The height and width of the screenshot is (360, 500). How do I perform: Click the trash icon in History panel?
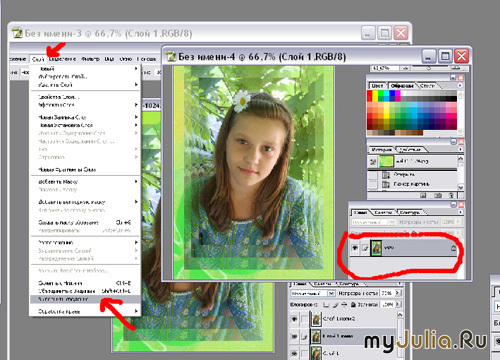coord(451,195)
